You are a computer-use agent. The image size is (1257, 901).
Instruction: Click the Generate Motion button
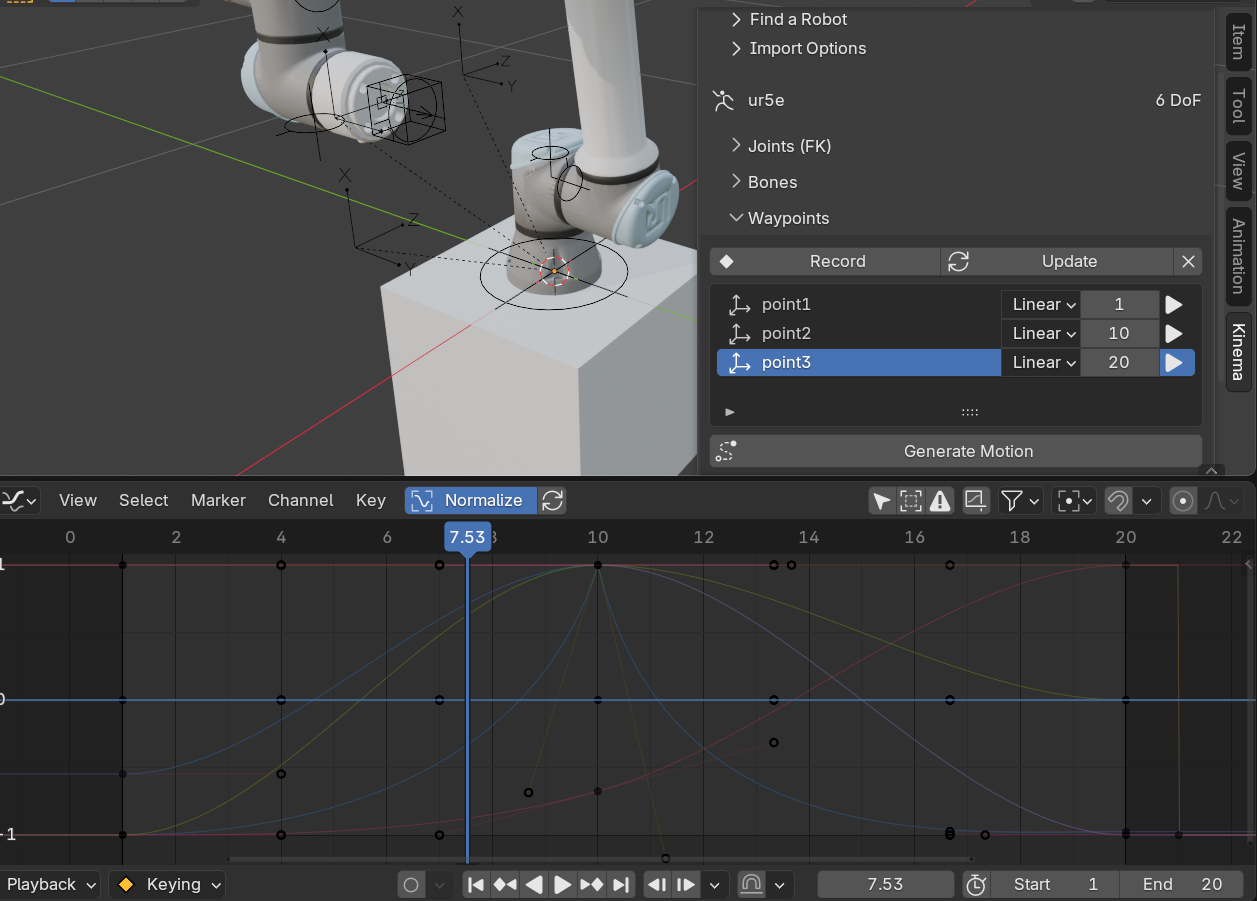(x=956, y=451)
